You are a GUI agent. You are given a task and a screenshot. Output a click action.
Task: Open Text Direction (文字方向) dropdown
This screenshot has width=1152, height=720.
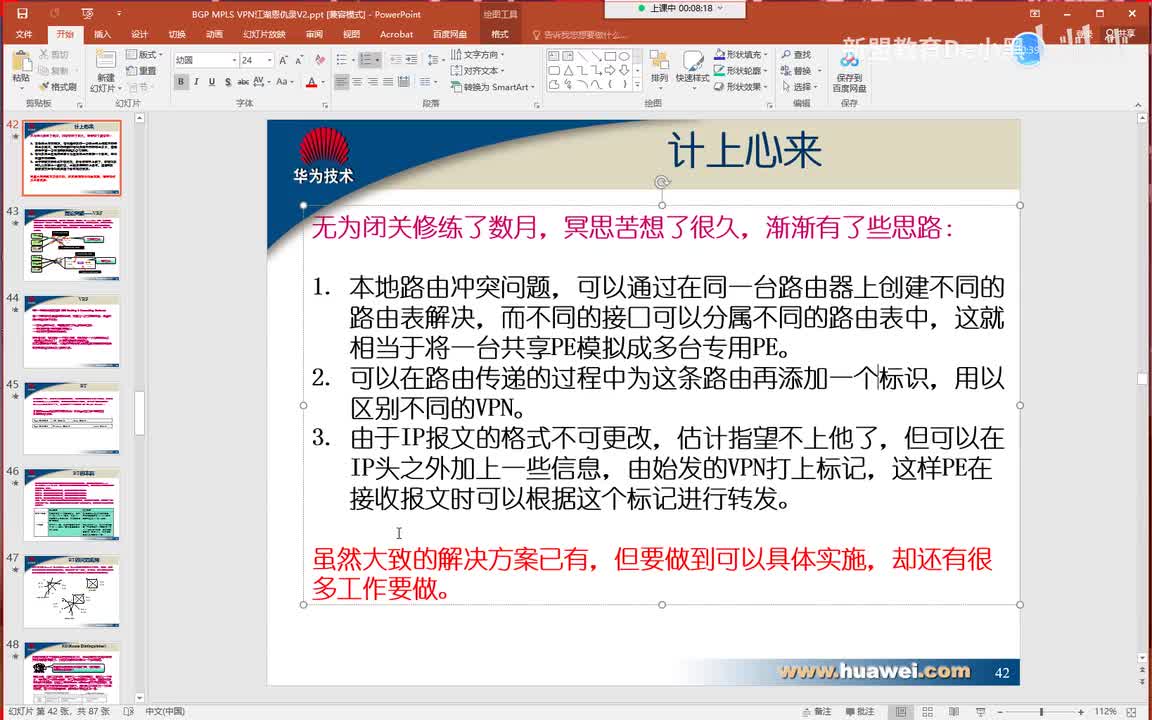pyautogui.click(x=478, y=54)
